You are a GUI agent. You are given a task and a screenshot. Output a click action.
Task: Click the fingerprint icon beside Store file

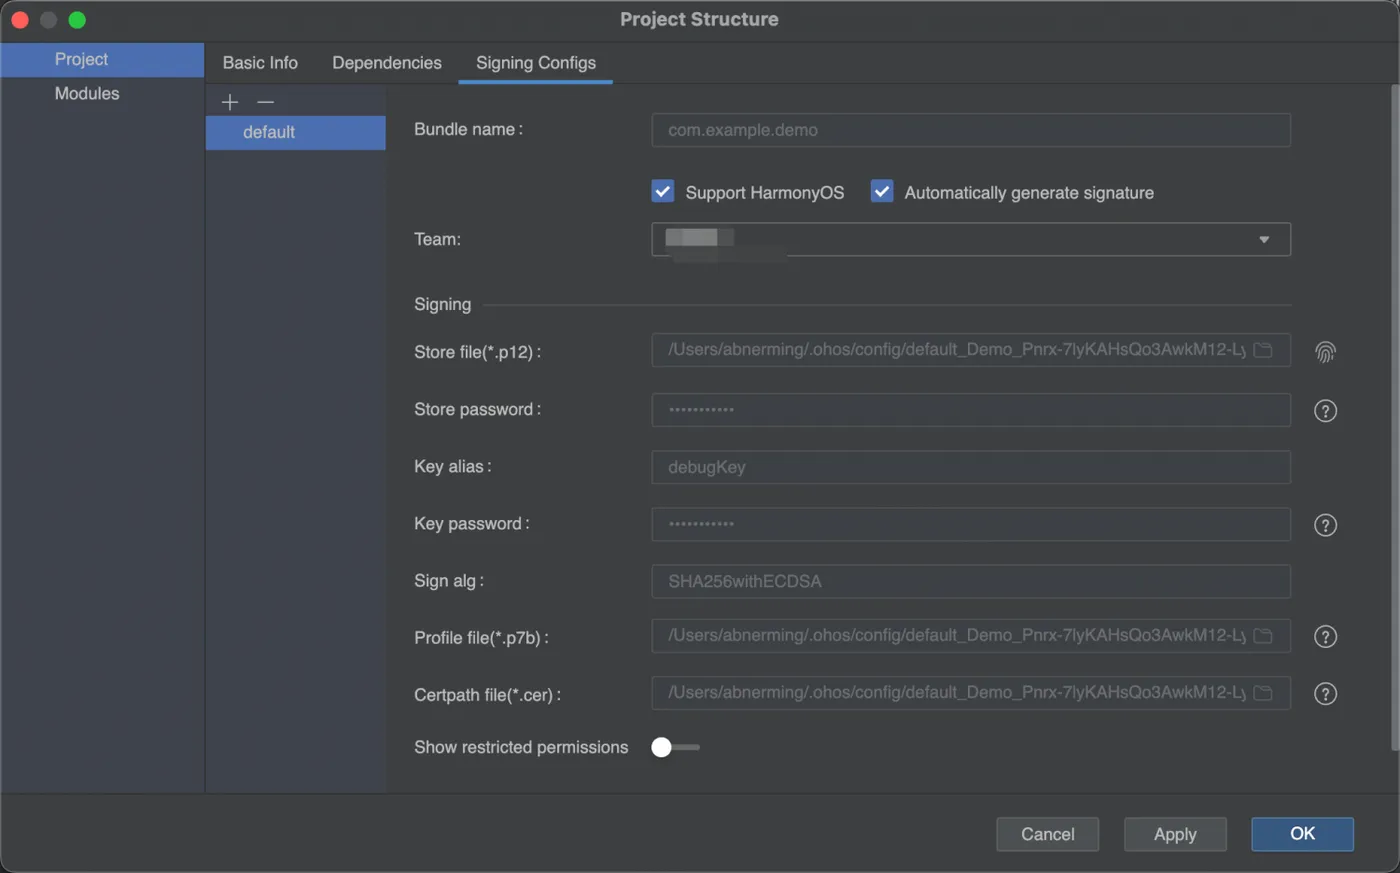[x=1325, y=352]
